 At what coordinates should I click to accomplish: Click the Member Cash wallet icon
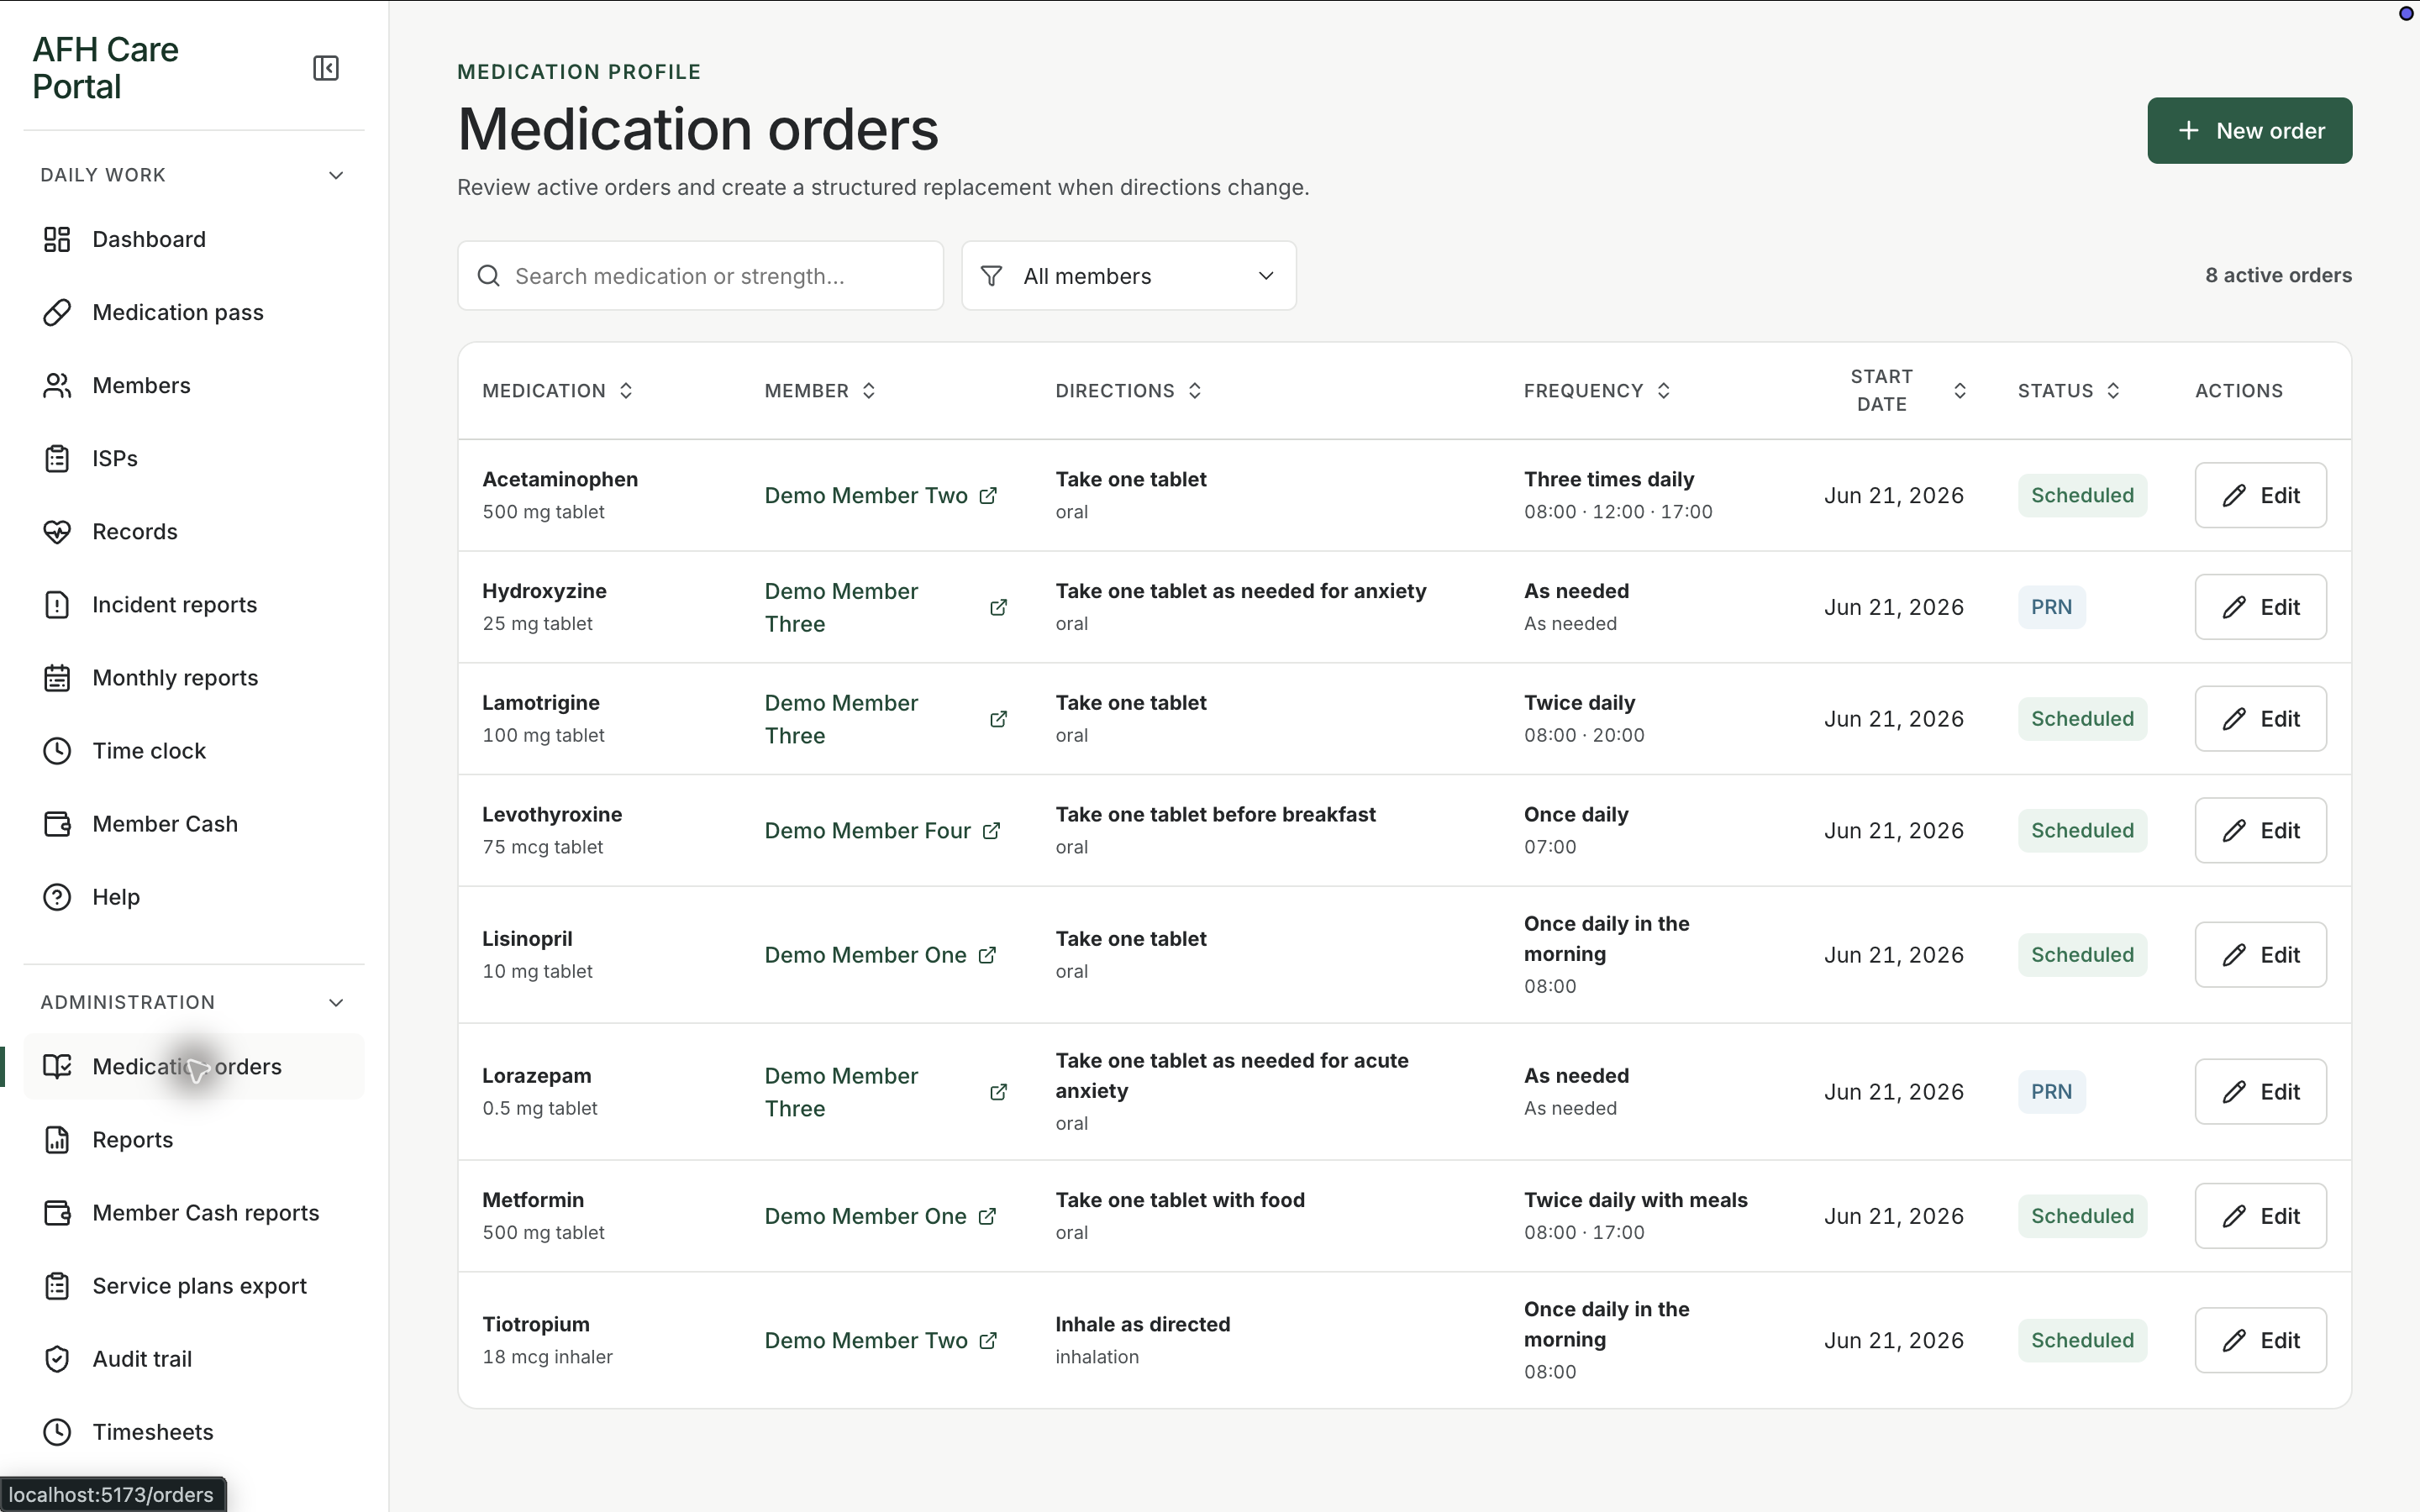(x=57, y=824)
